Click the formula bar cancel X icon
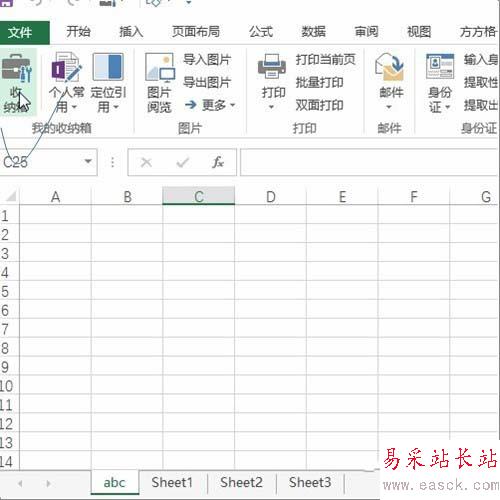Image resolution: width=500 pixels, height=500 pixels. point(146,163)
